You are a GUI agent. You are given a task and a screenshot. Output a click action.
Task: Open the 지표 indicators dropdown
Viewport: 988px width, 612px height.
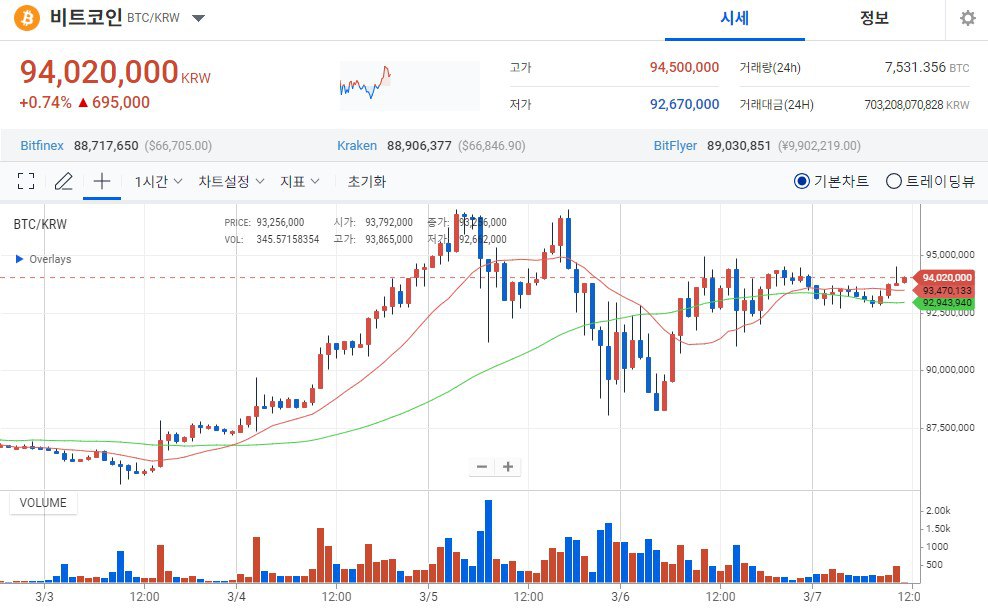(x=300, y=182)
